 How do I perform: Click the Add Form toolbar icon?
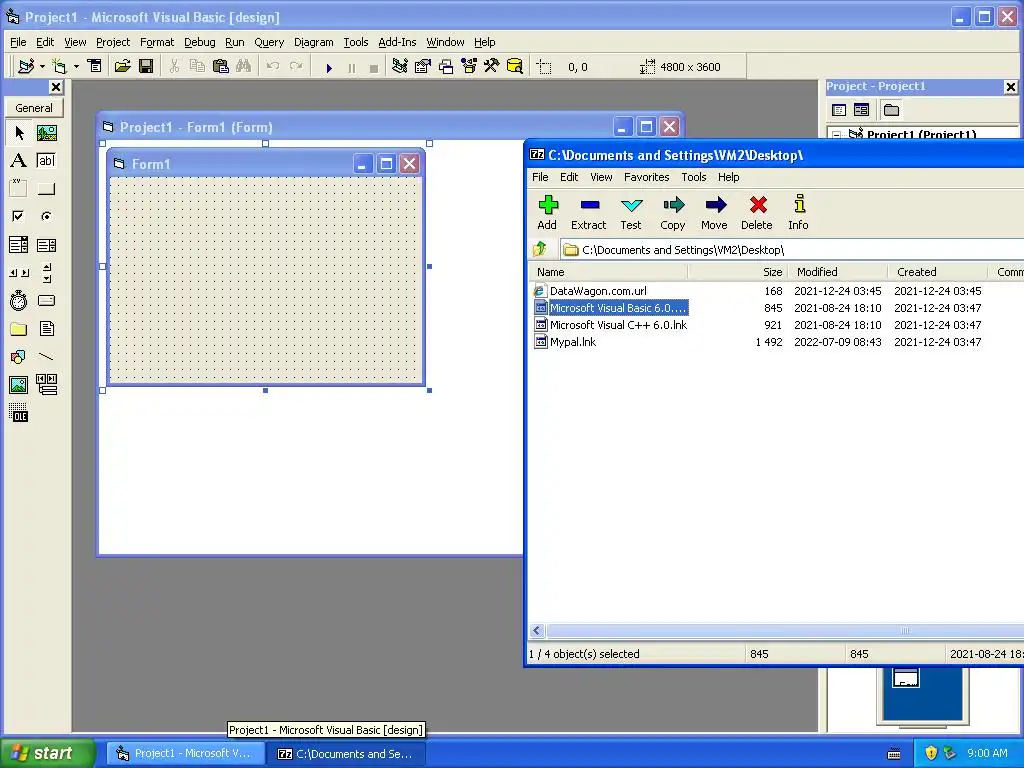click(59, 67)
